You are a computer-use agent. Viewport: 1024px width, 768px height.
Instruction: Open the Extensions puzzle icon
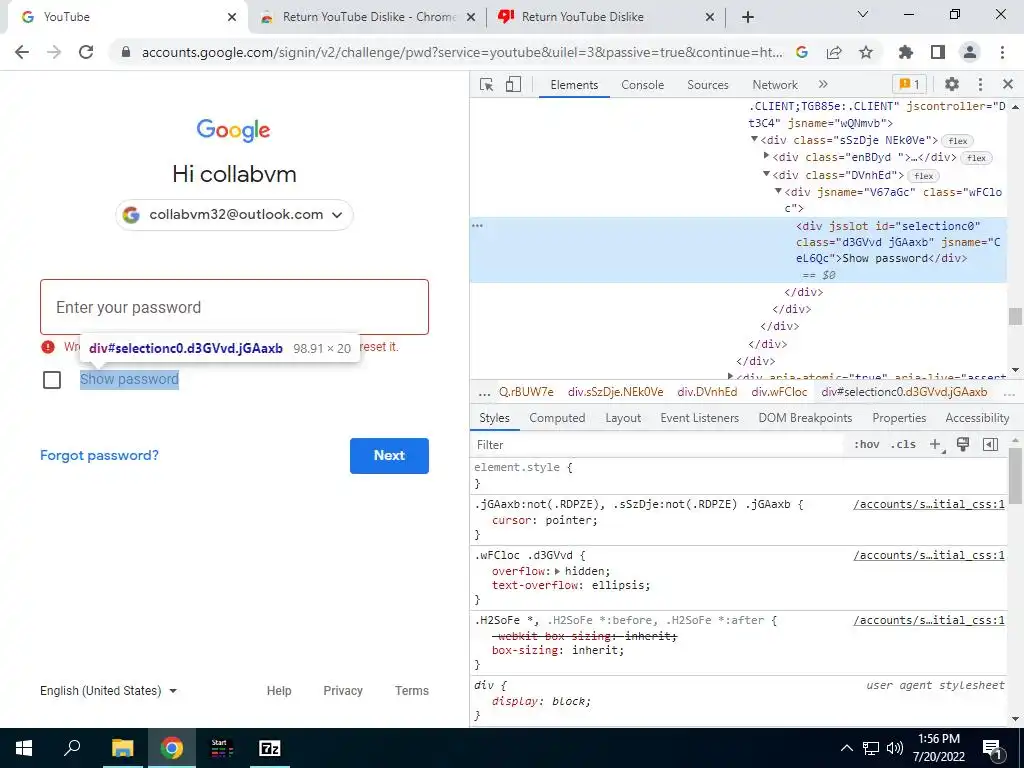(x=906, y=52)
